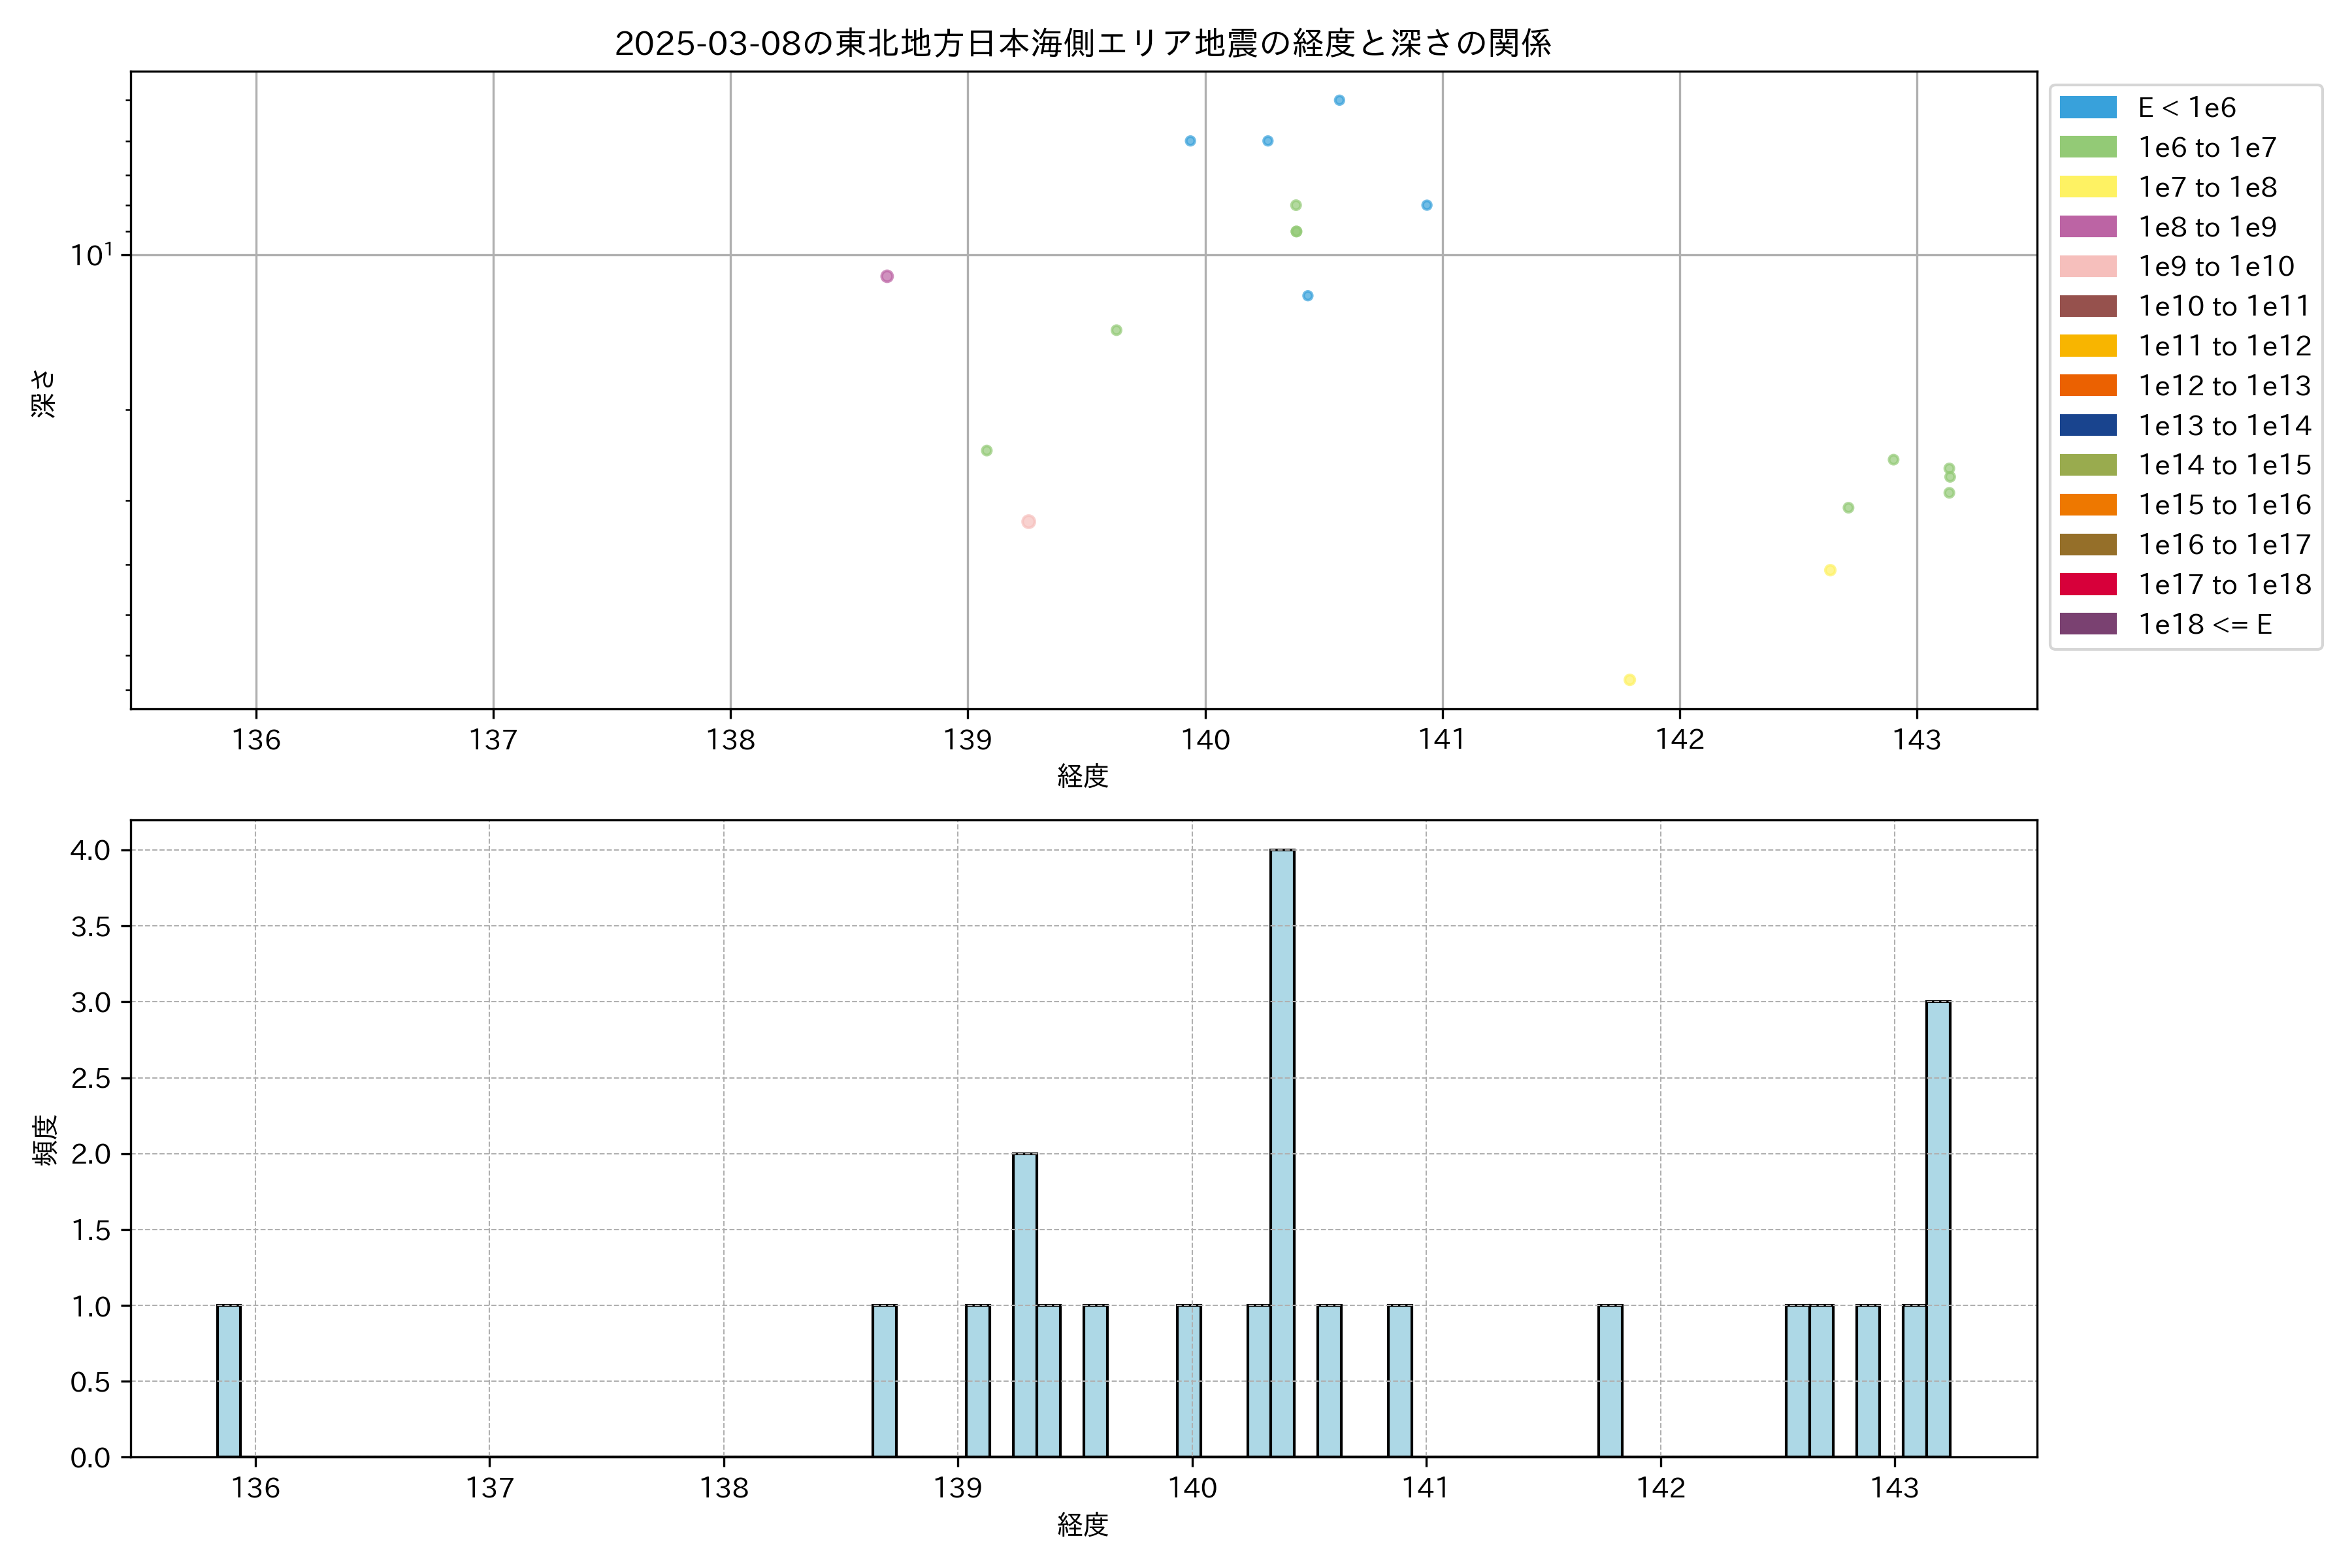Click the chart title text at top
Image resolution: width=2352 pixels, height=1568 pixels.
pos(1083,43)
